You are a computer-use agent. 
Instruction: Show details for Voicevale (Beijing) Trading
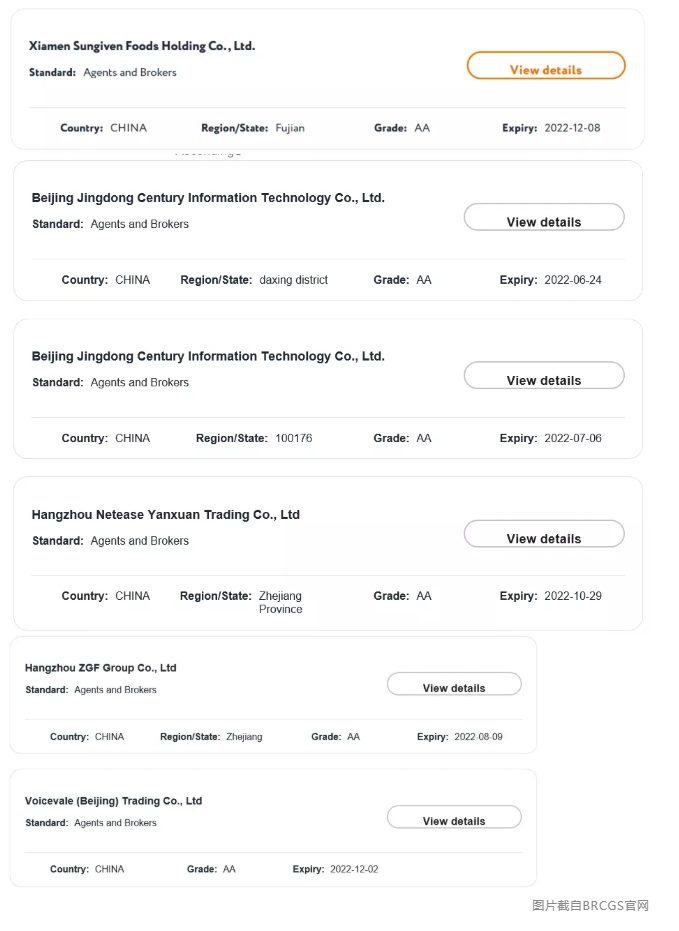pyautogui.click(x=454, y=818)
